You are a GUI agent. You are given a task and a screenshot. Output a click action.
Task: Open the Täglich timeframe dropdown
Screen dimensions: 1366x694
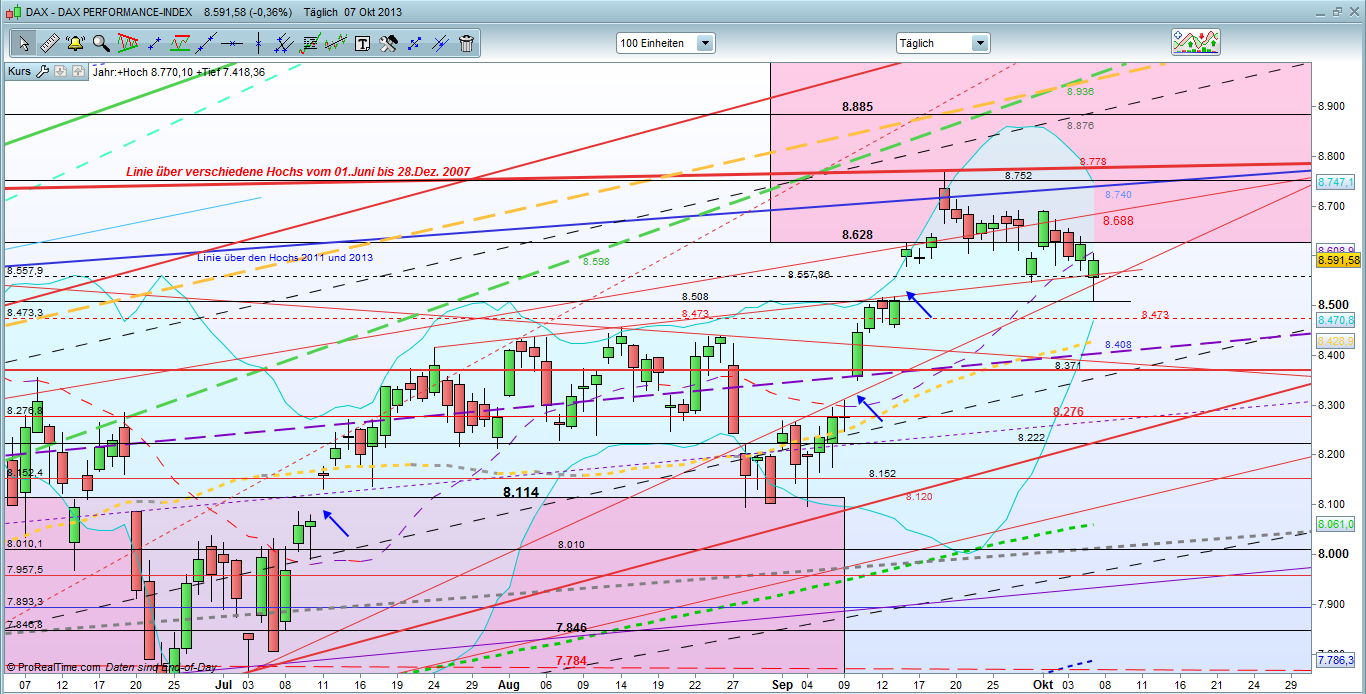(943, 43)
